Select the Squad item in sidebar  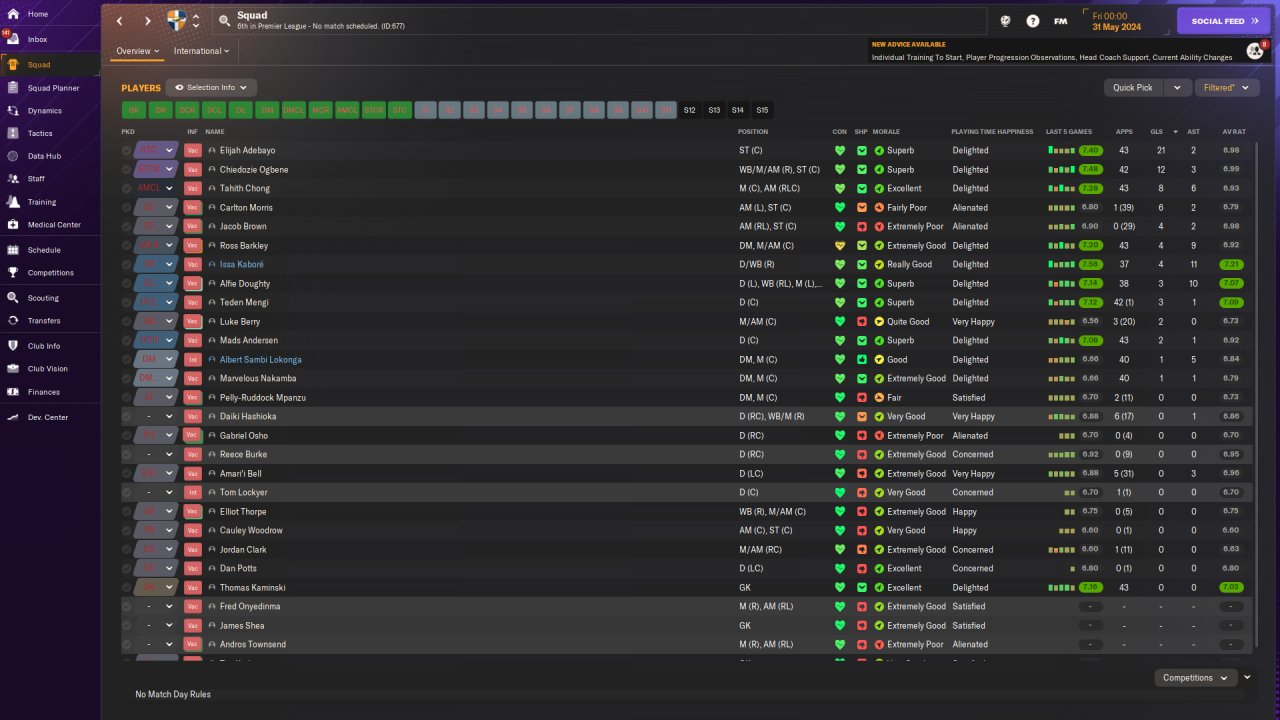tap(50, 65)
